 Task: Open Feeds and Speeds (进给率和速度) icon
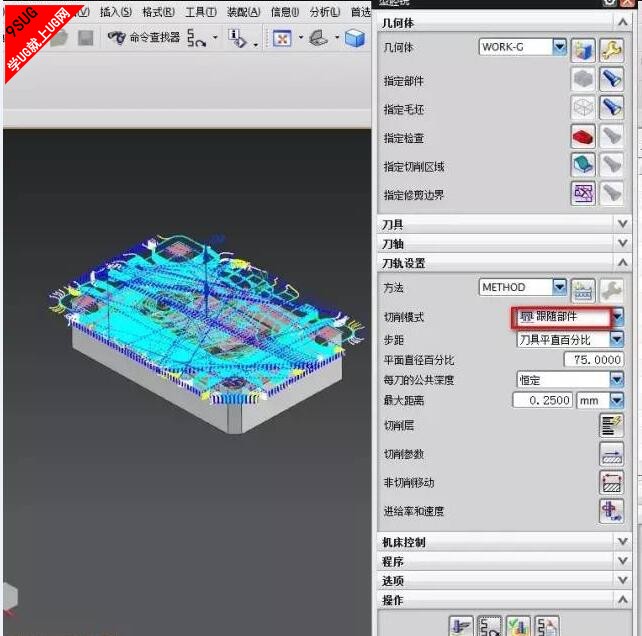(612, 511)
